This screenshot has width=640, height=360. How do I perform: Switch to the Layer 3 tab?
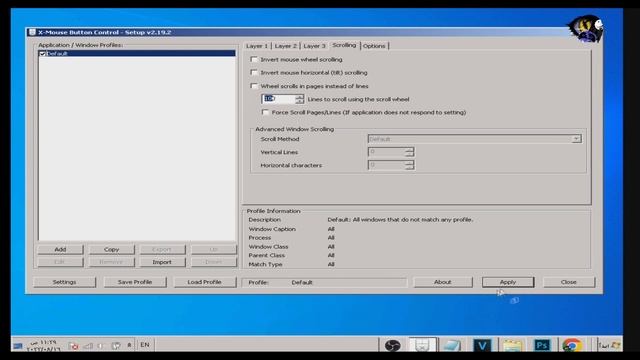(x=314, y=46)
